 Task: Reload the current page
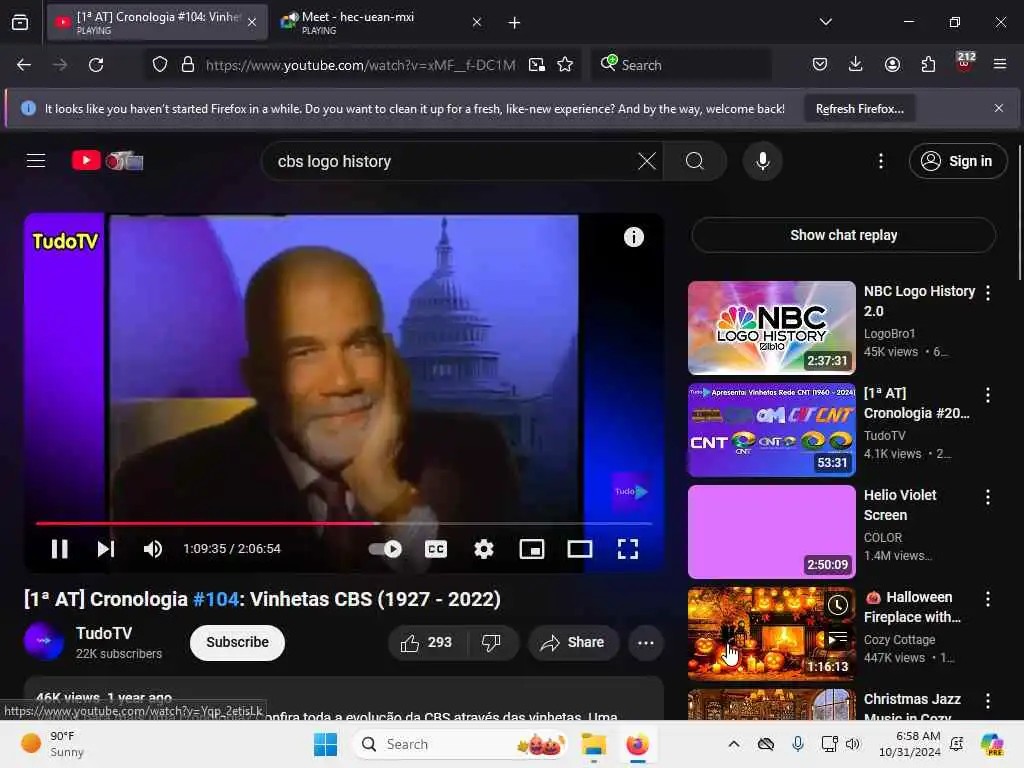[x=96, y=65]
